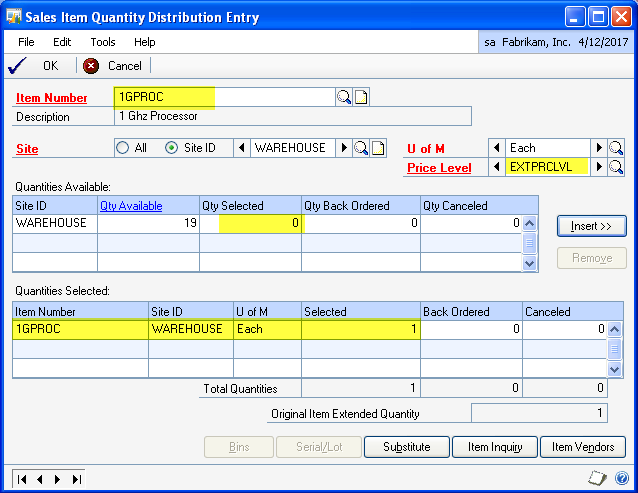
Task: Click previous arrow beside WAREHOUSE site field
Action: coord(242,148)
